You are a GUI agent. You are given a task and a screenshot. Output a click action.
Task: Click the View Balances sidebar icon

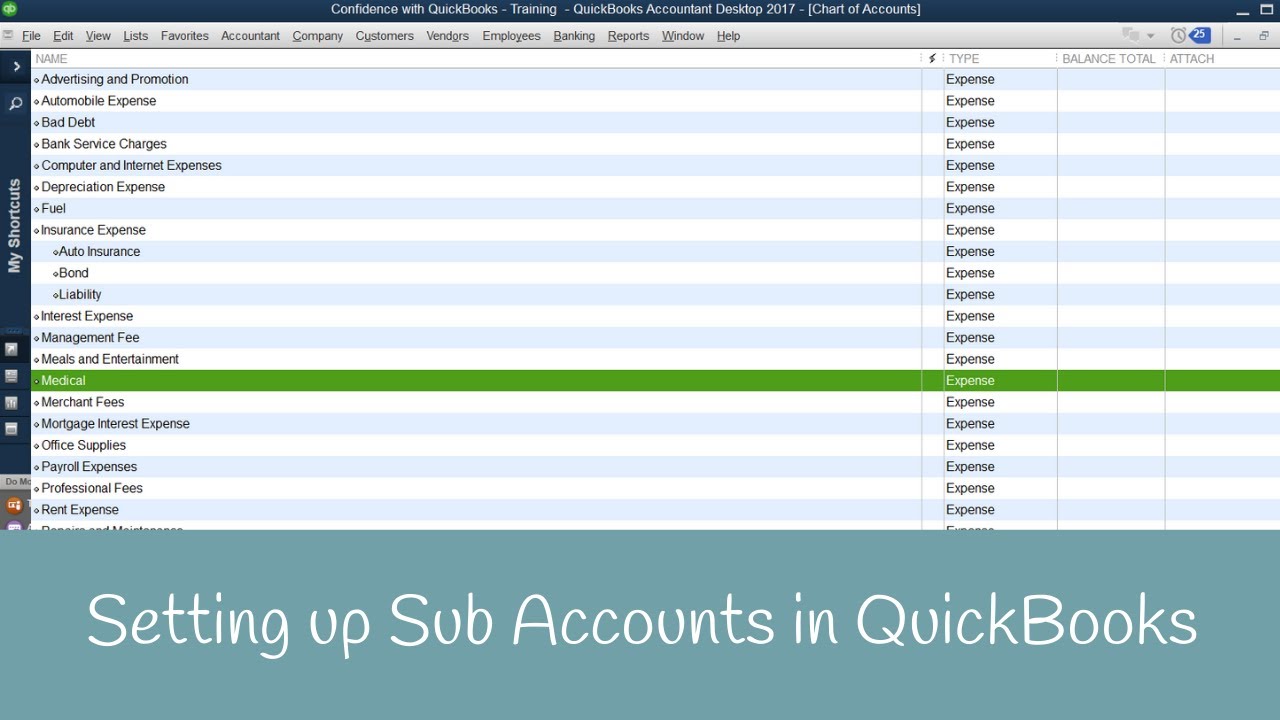[x=12, y=376]
